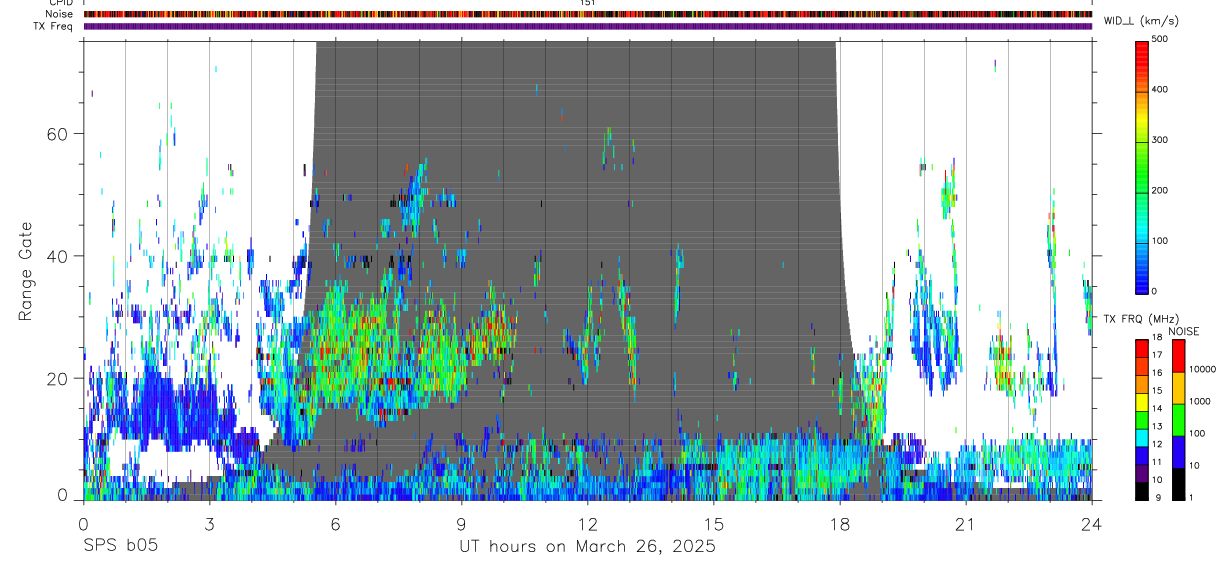Click x-axis tick label '12'

pos(587,524)
